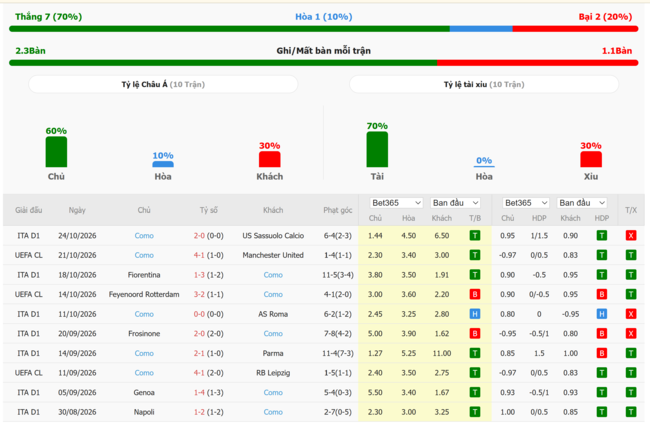Screen dimensions: 650x423
Task: Click score 3-2 in Feyenoord row
Action: (199, 294)
